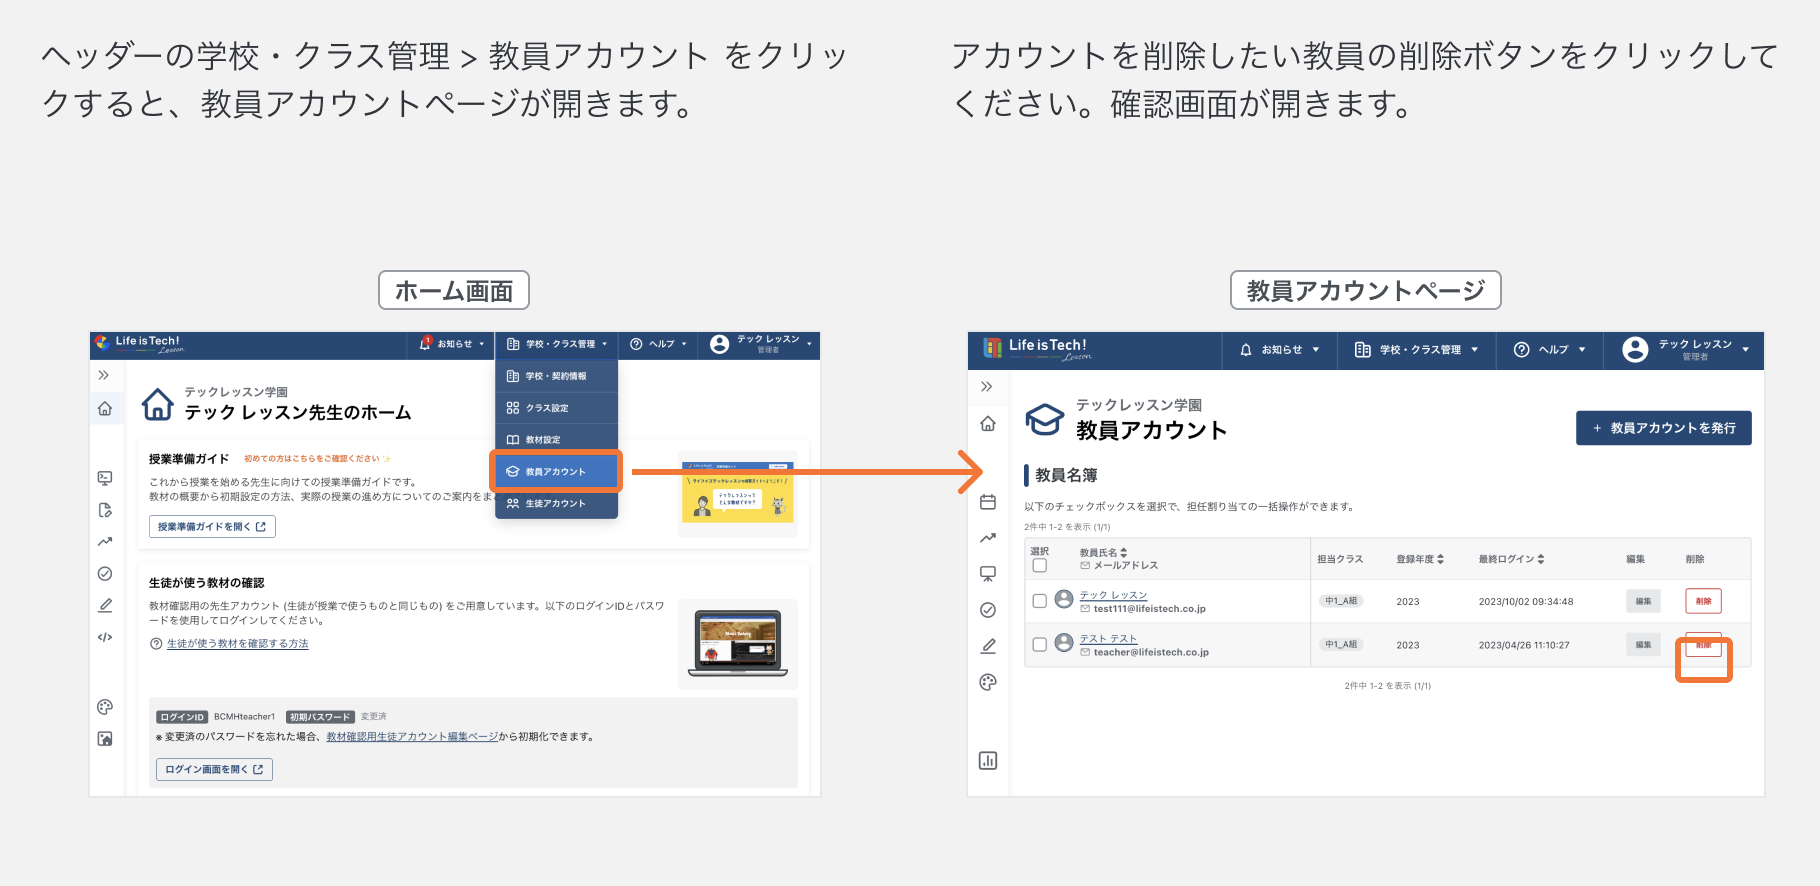Open document-edit icon in home screen sidebar
The height and width of the screenshot is (886, 1820).
(105, 510)
